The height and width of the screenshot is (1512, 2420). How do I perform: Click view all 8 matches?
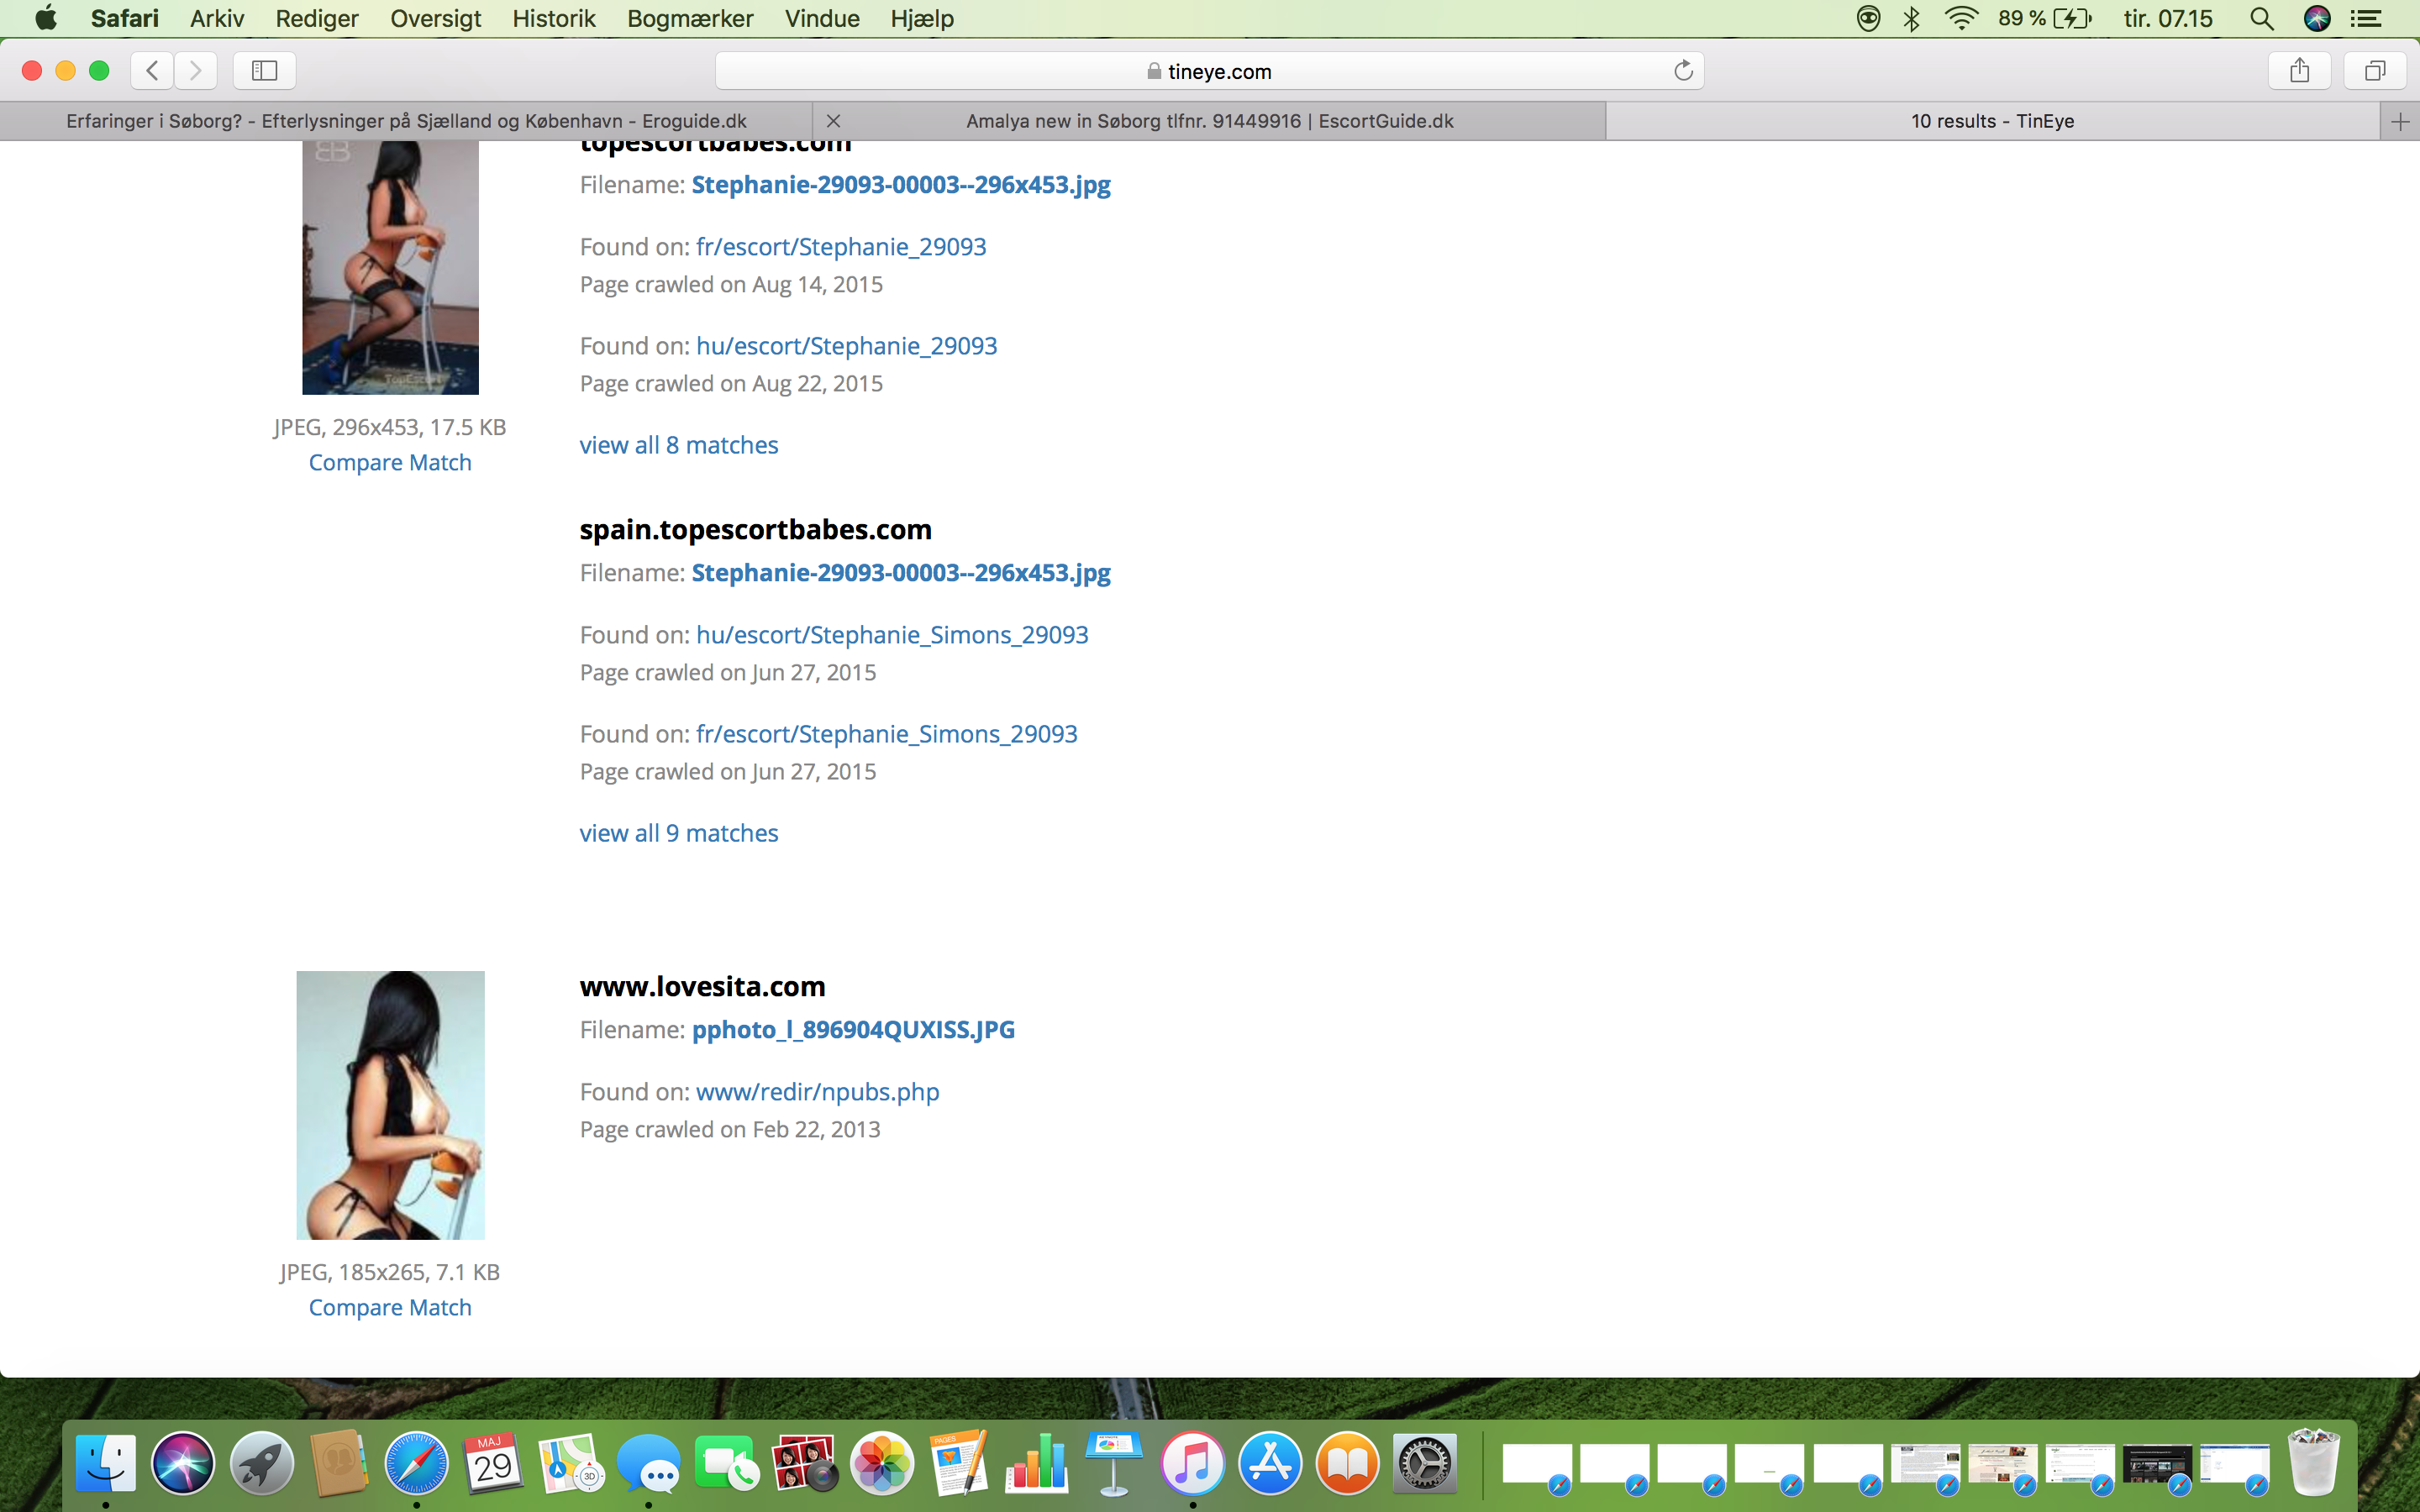[679, 444]
